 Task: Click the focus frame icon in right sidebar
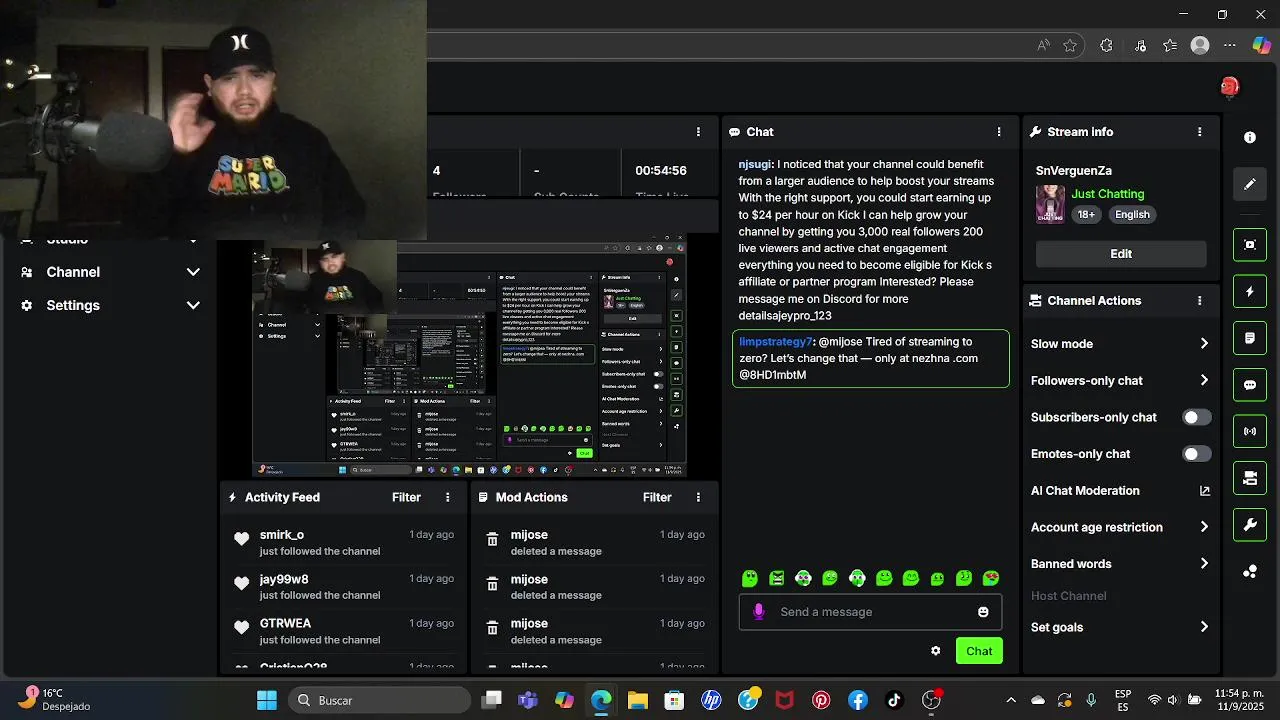click(1250, 245)
